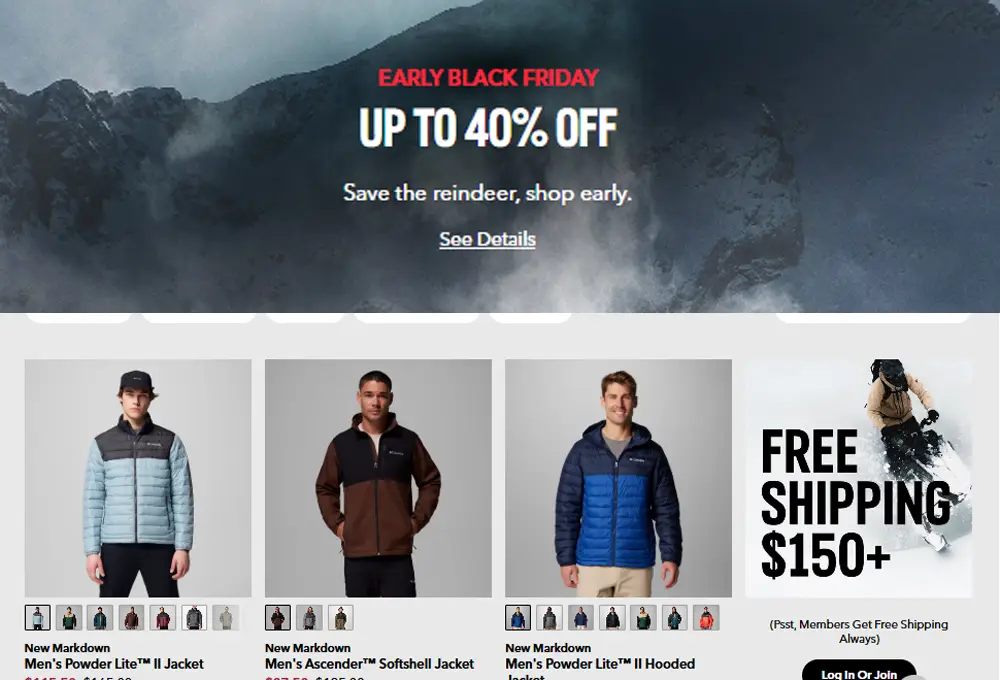Click the Log In Or Join button
1000x680 pixels.
coord(858,671)
